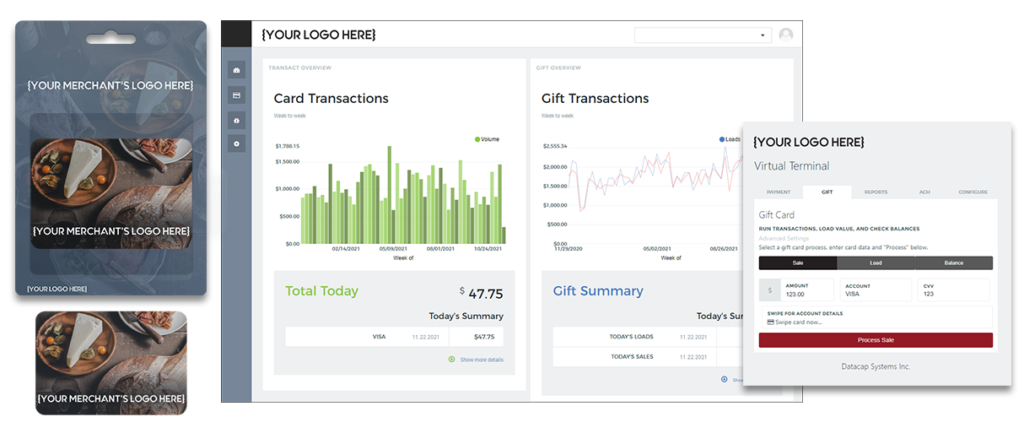The height and width of the screenshot is (422, 1024).
Task: Click the Swipe for account details field
Action: tap(876, 317)
